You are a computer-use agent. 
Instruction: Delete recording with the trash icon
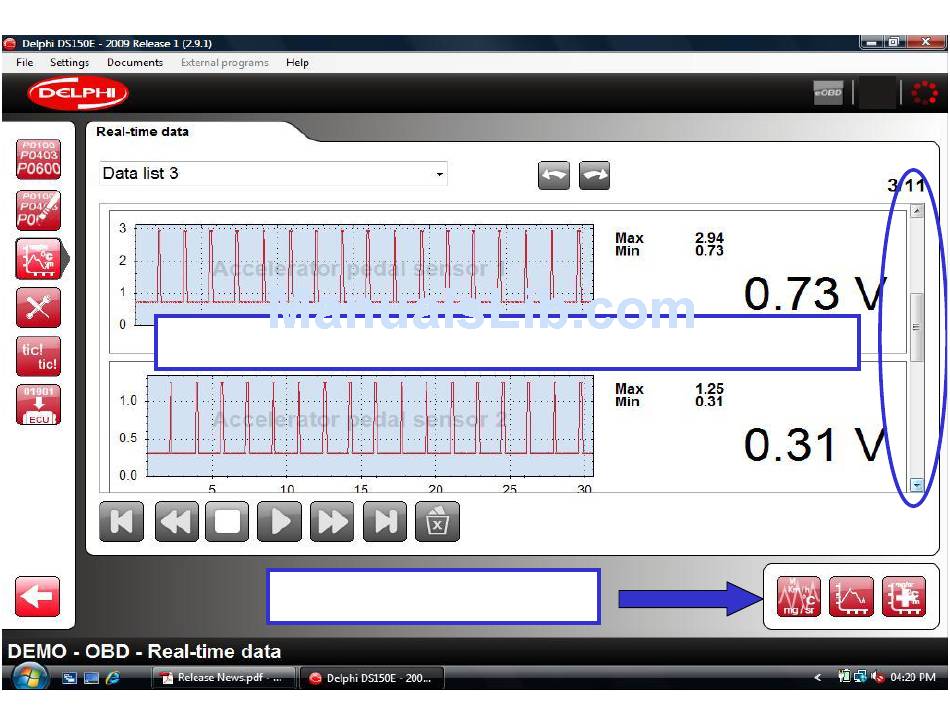pos(437,521)
